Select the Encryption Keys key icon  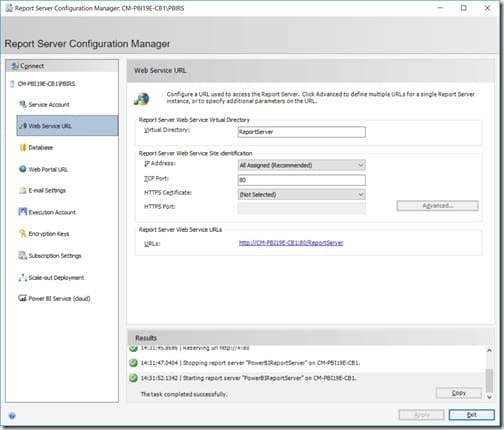coord(23,233)
